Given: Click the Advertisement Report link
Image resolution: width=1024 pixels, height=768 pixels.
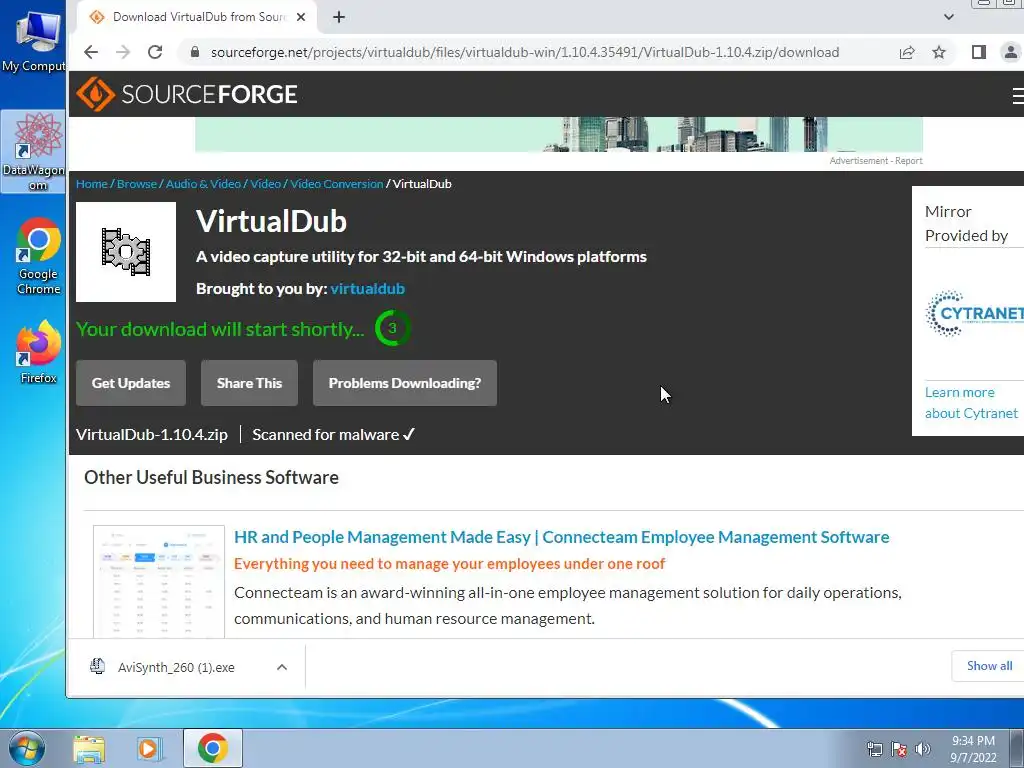Looking at the screenshot, I should pos(876,161).
